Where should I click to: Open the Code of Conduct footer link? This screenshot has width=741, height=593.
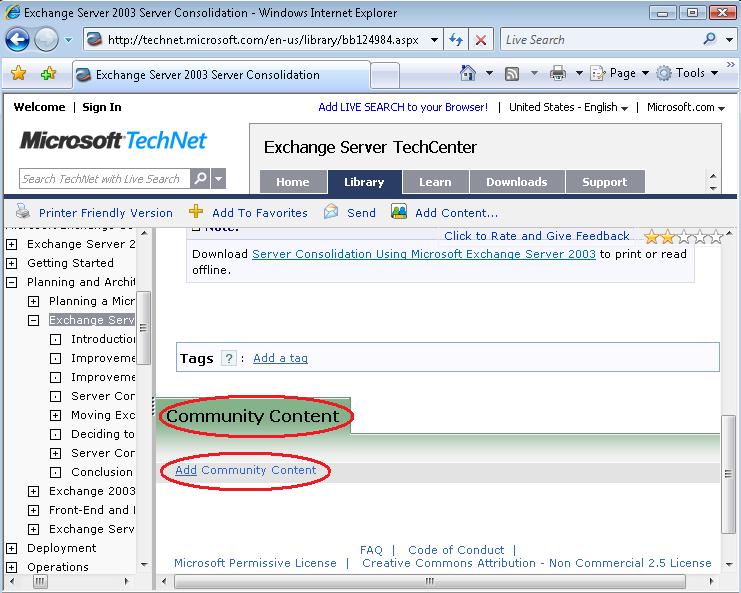click(456, 550)
